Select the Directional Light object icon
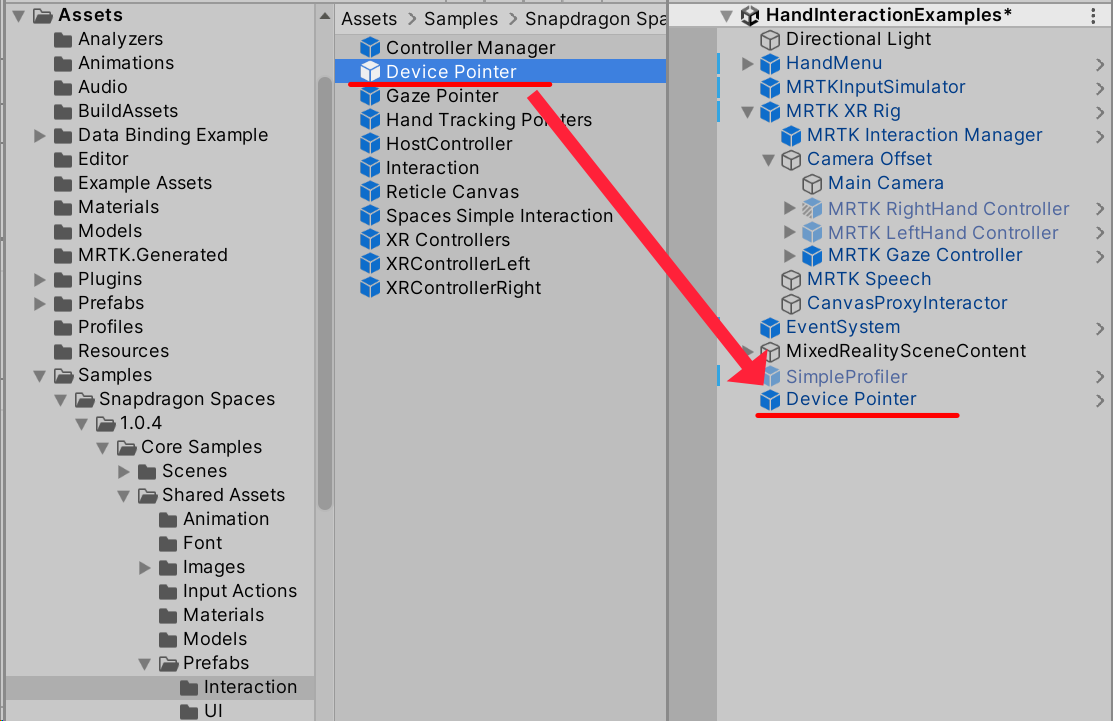1113x721 pixels. (x=770, y=40)
